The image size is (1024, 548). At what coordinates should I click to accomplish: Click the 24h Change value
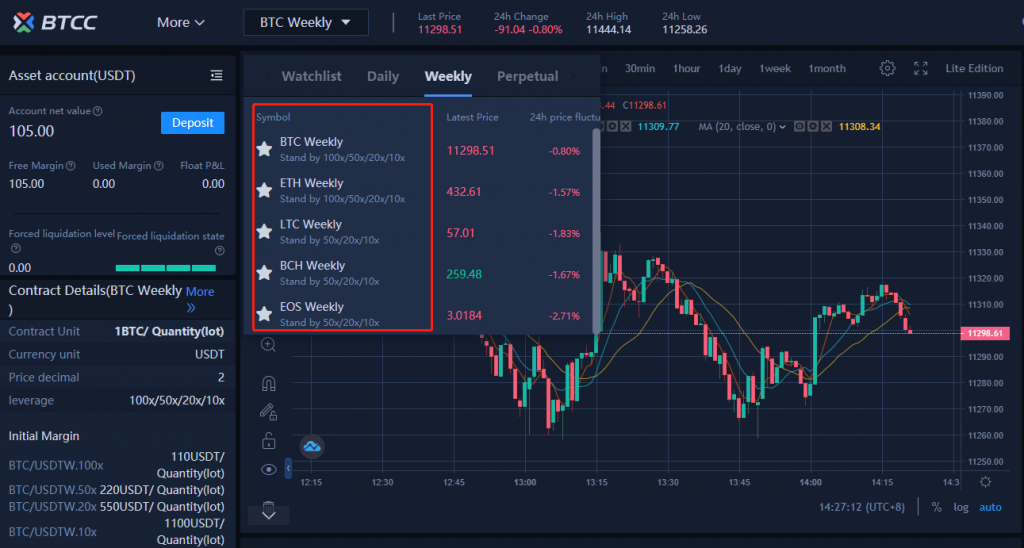(x=528, y=29)
